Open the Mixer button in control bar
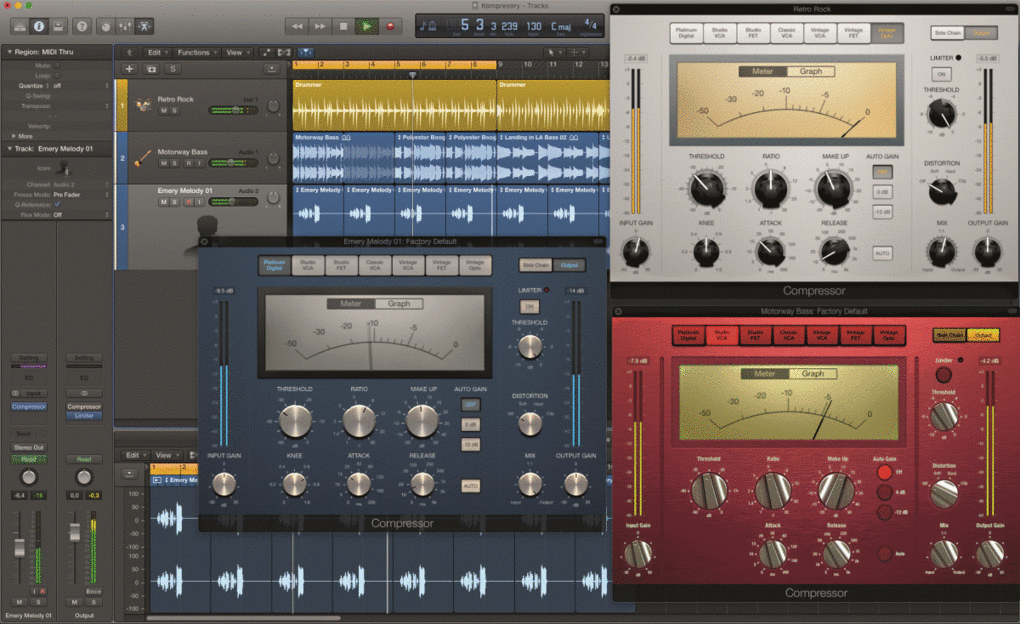 coord(125,26)
